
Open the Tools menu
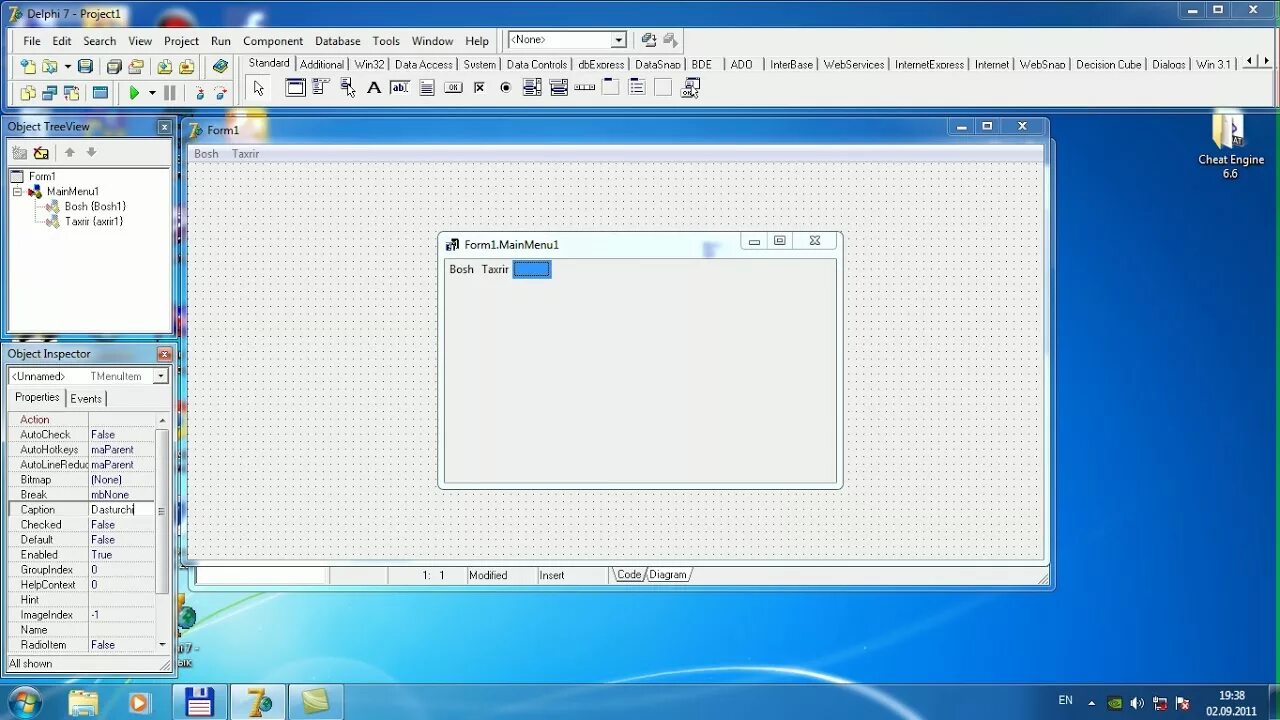tap(386, 41)
